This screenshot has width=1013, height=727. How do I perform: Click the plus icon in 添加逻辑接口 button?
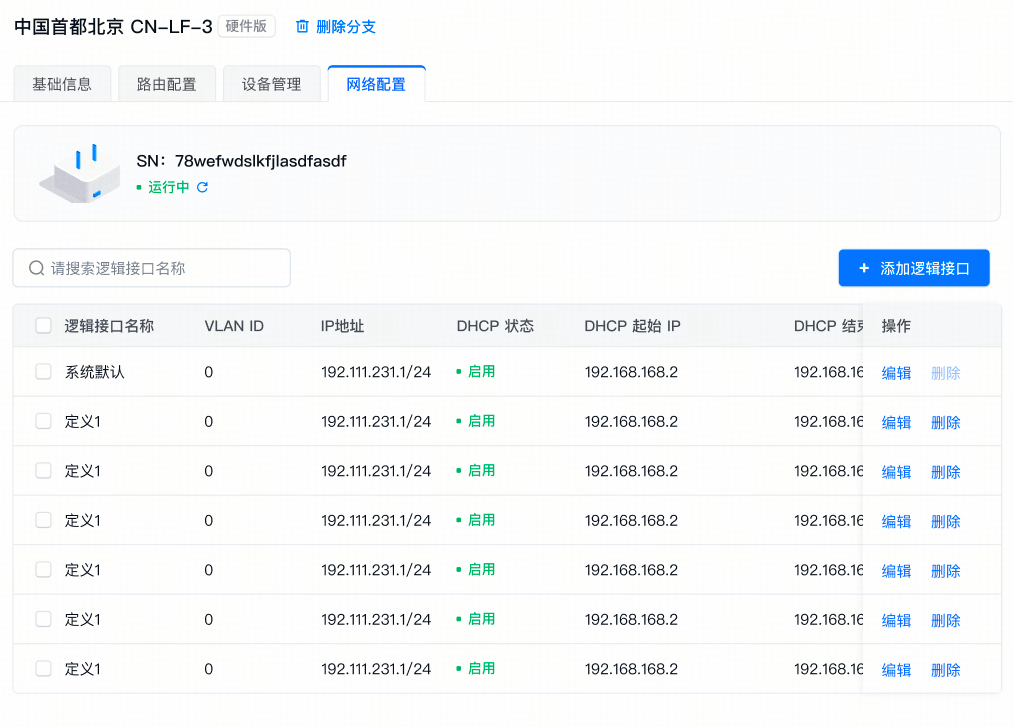coord(864,268)
